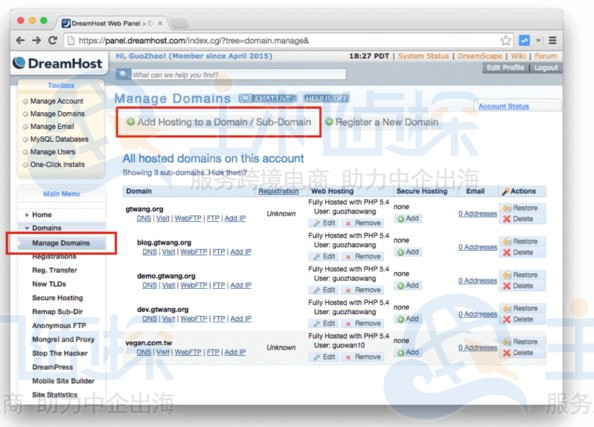Open DreamPress menu item
This screenshot has width=594, height=427.
(53, 367)
